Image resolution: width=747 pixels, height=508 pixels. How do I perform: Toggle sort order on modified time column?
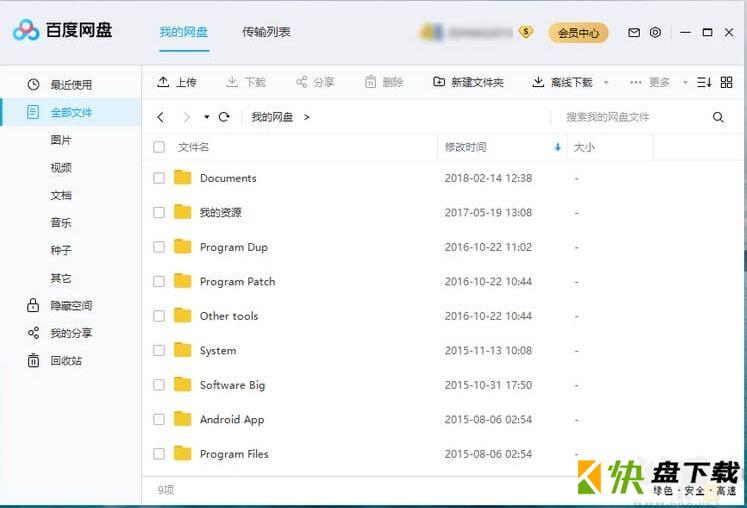pyautogui.click(x=557, y=147)
